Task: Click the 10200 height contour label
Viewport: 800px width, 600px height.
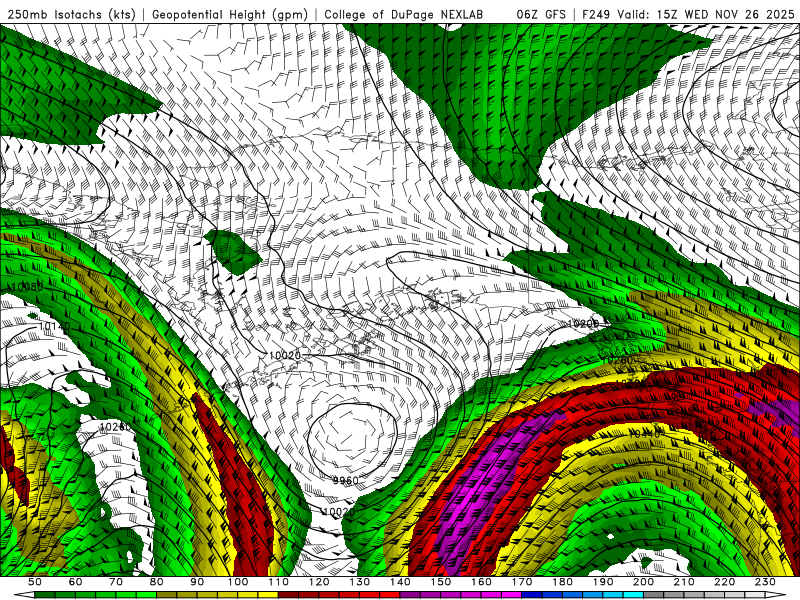Action: click(583, 323)
